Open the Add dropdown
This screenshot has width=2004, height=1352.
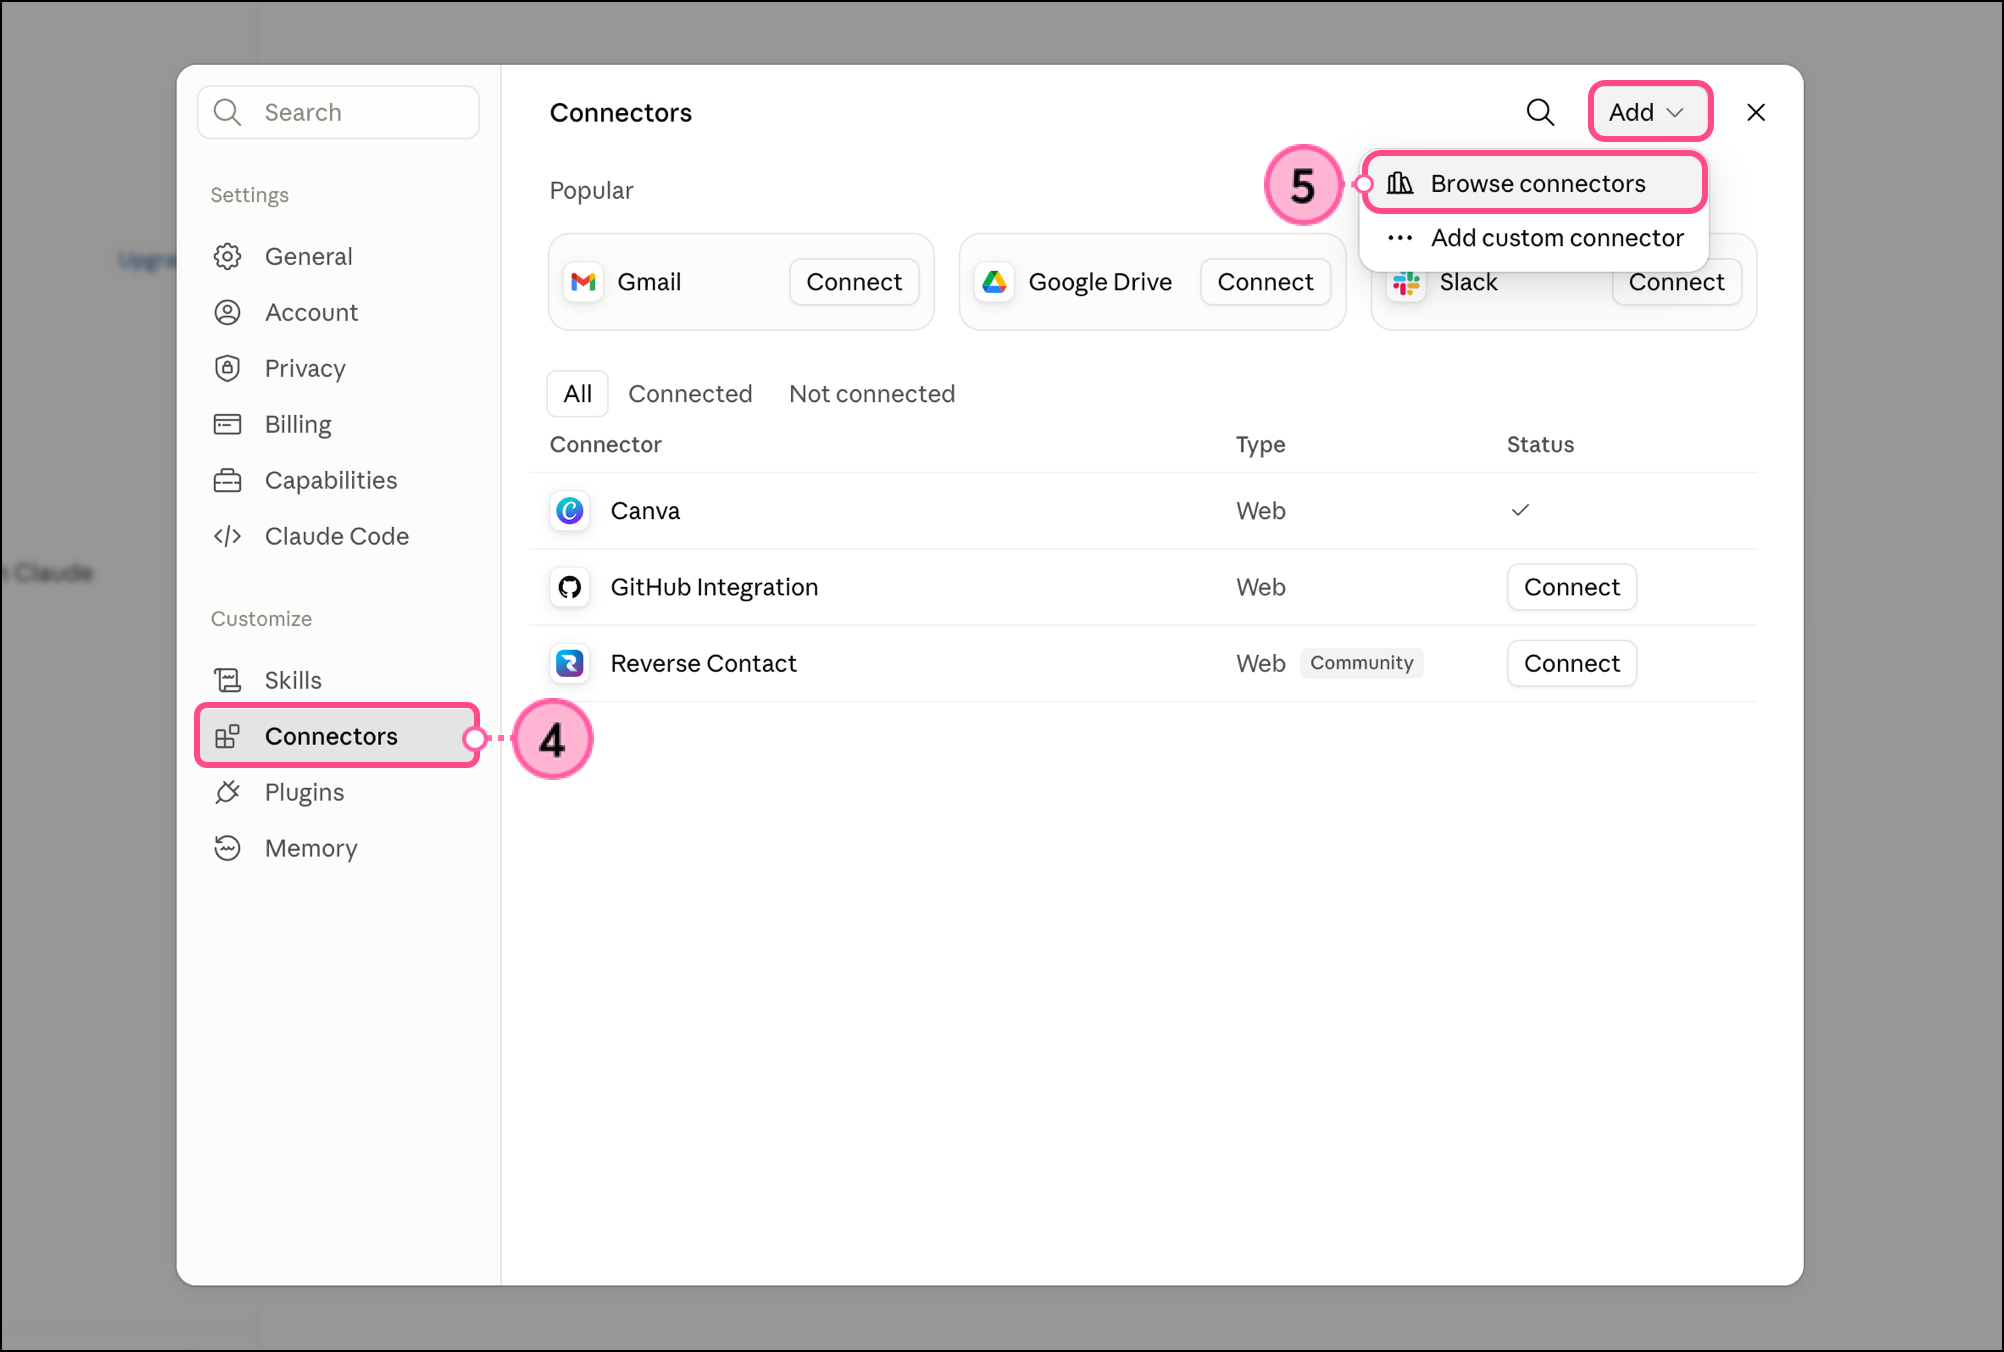(1650, 112)
